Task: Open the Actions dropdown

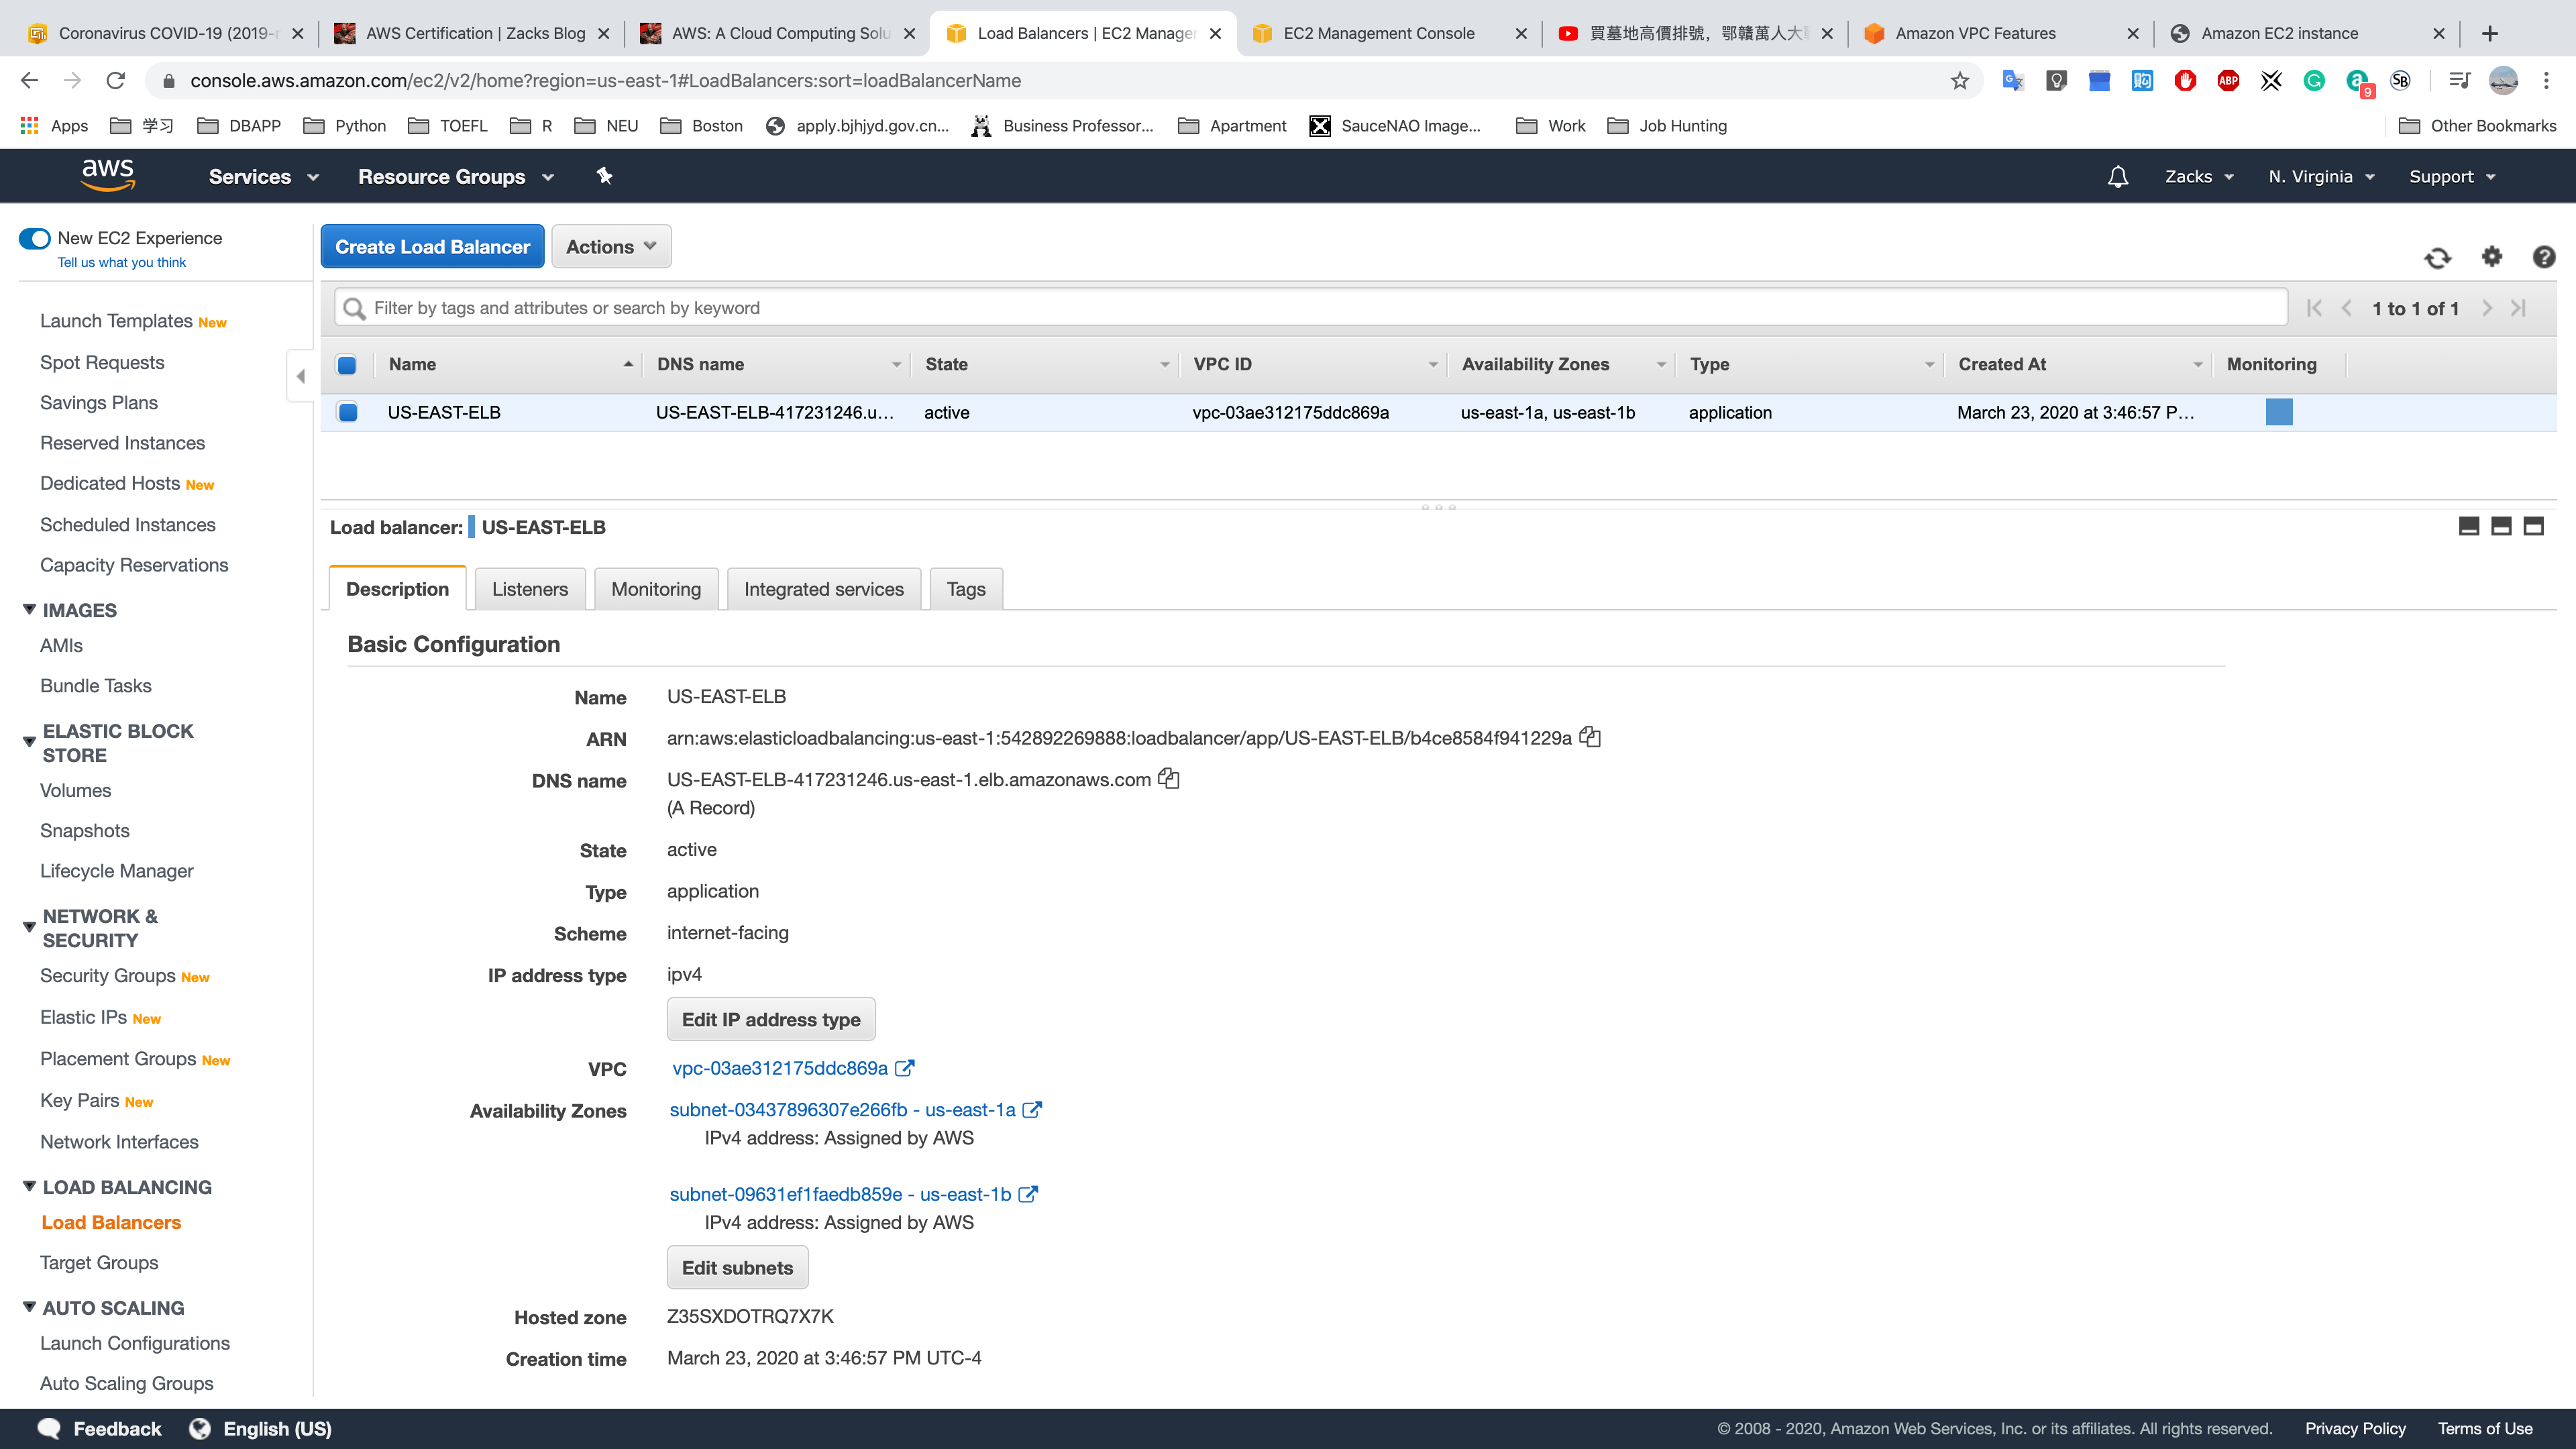Action: pos(610,247)
